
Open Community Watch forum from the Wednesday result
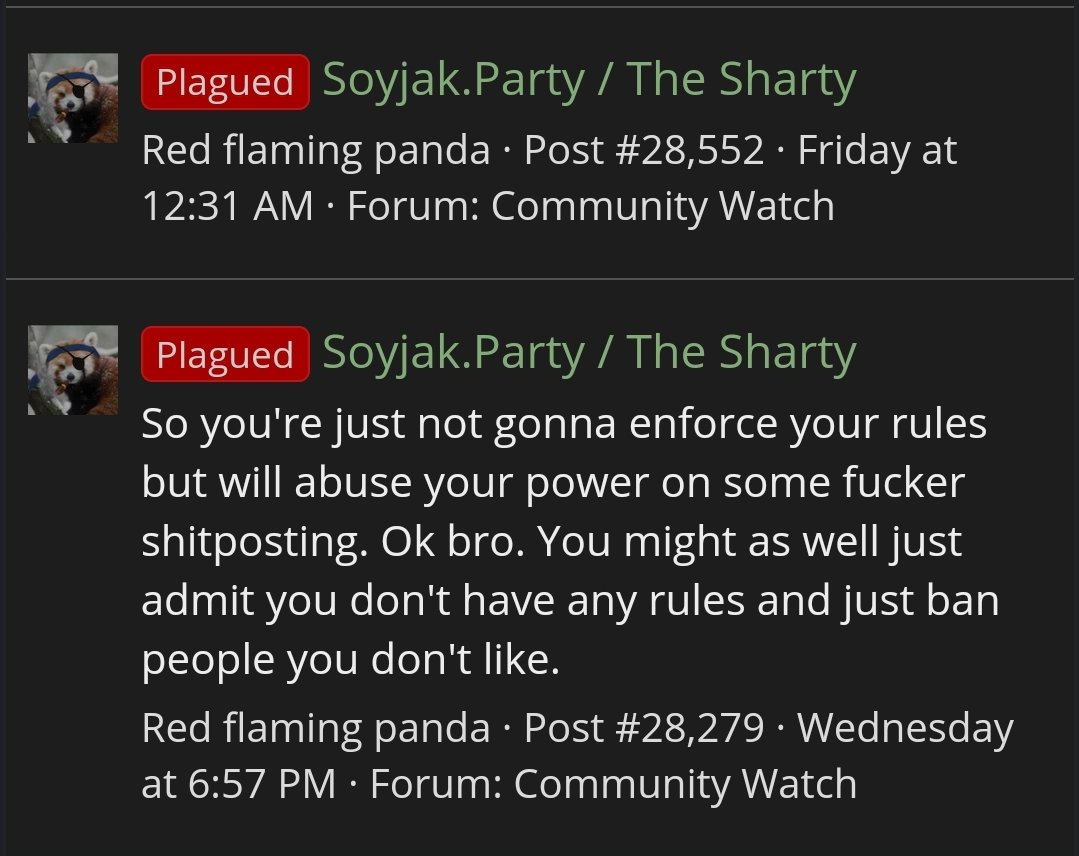coord(685,784)
